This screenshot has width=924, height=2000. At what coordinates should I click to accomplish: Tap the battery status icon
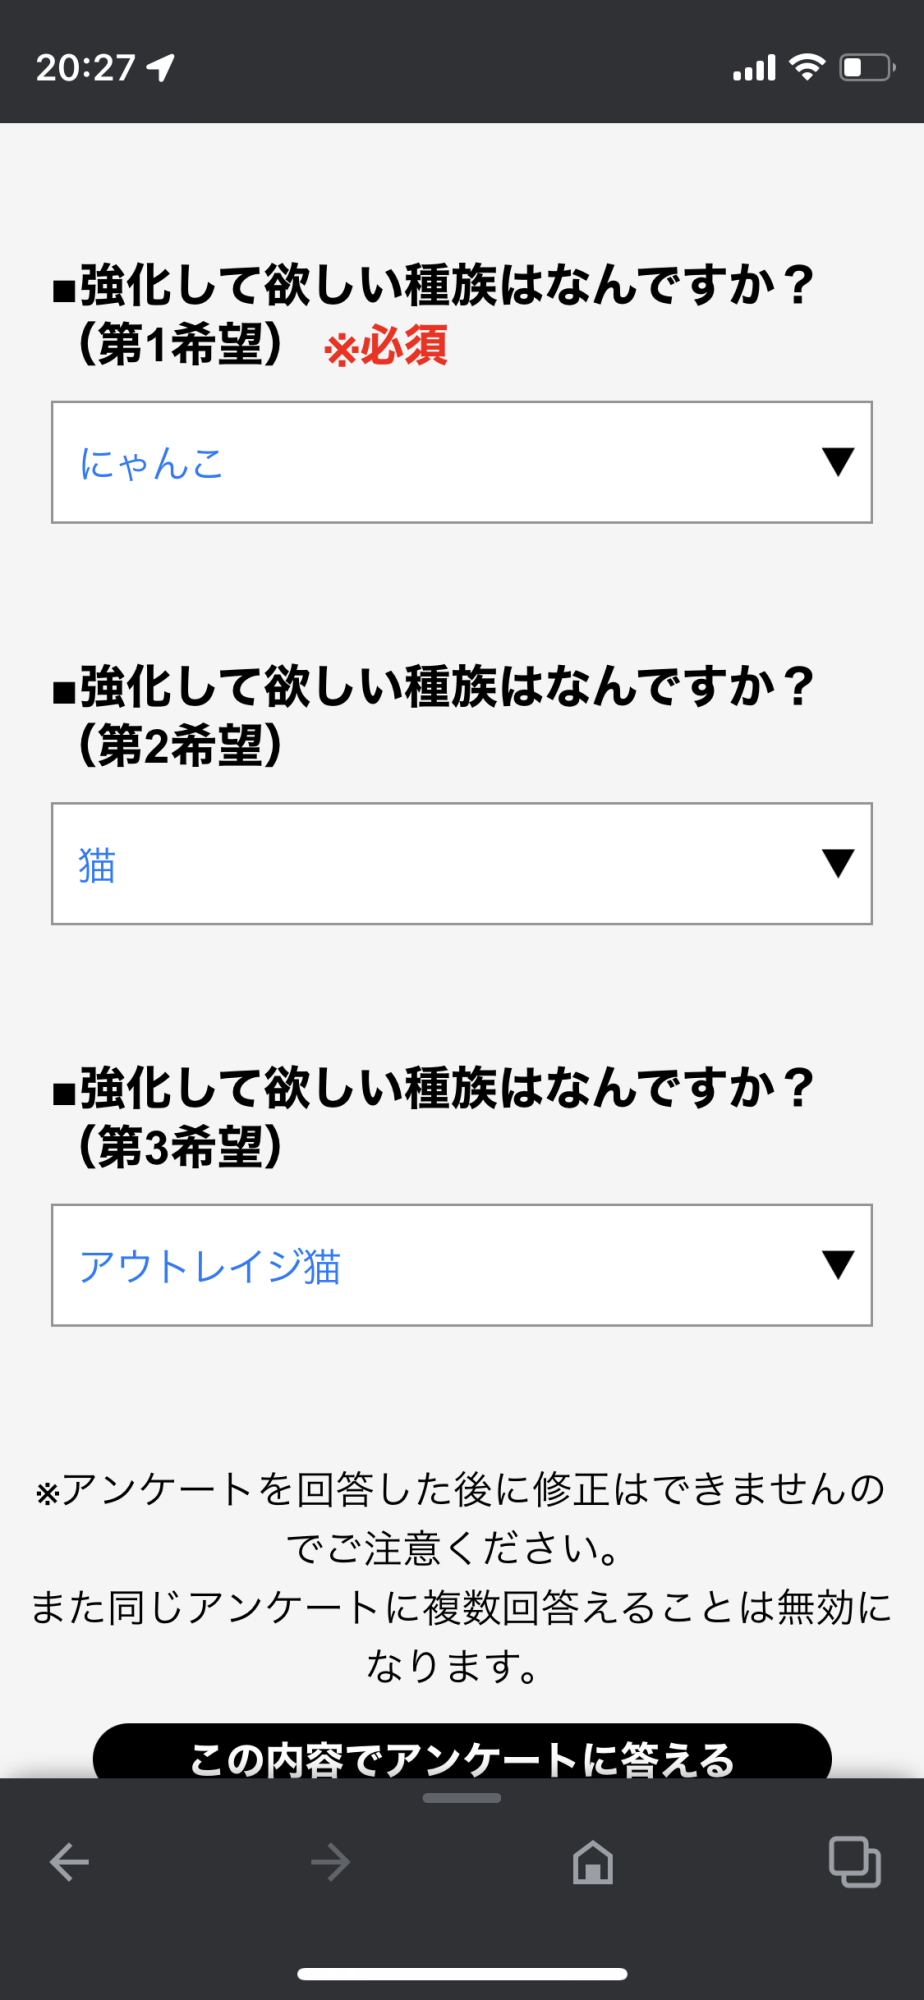point(866,67)
